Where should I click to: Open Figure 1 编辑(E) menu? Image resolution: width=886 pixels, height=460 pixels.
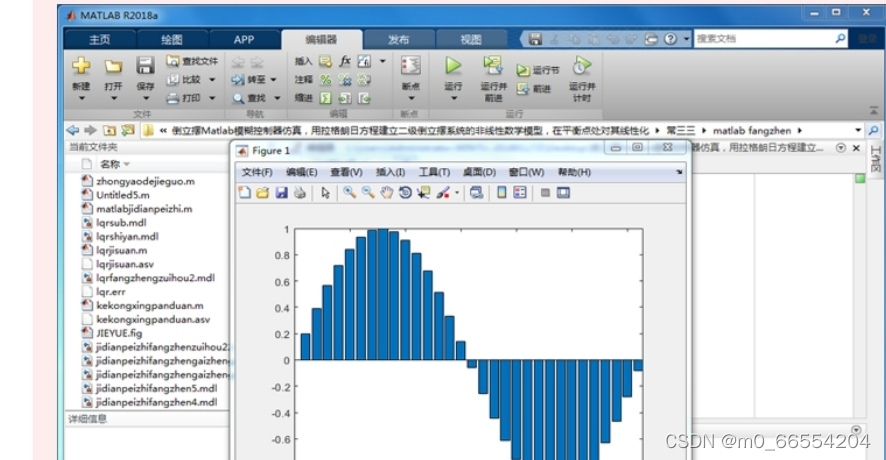click(302, 172)
